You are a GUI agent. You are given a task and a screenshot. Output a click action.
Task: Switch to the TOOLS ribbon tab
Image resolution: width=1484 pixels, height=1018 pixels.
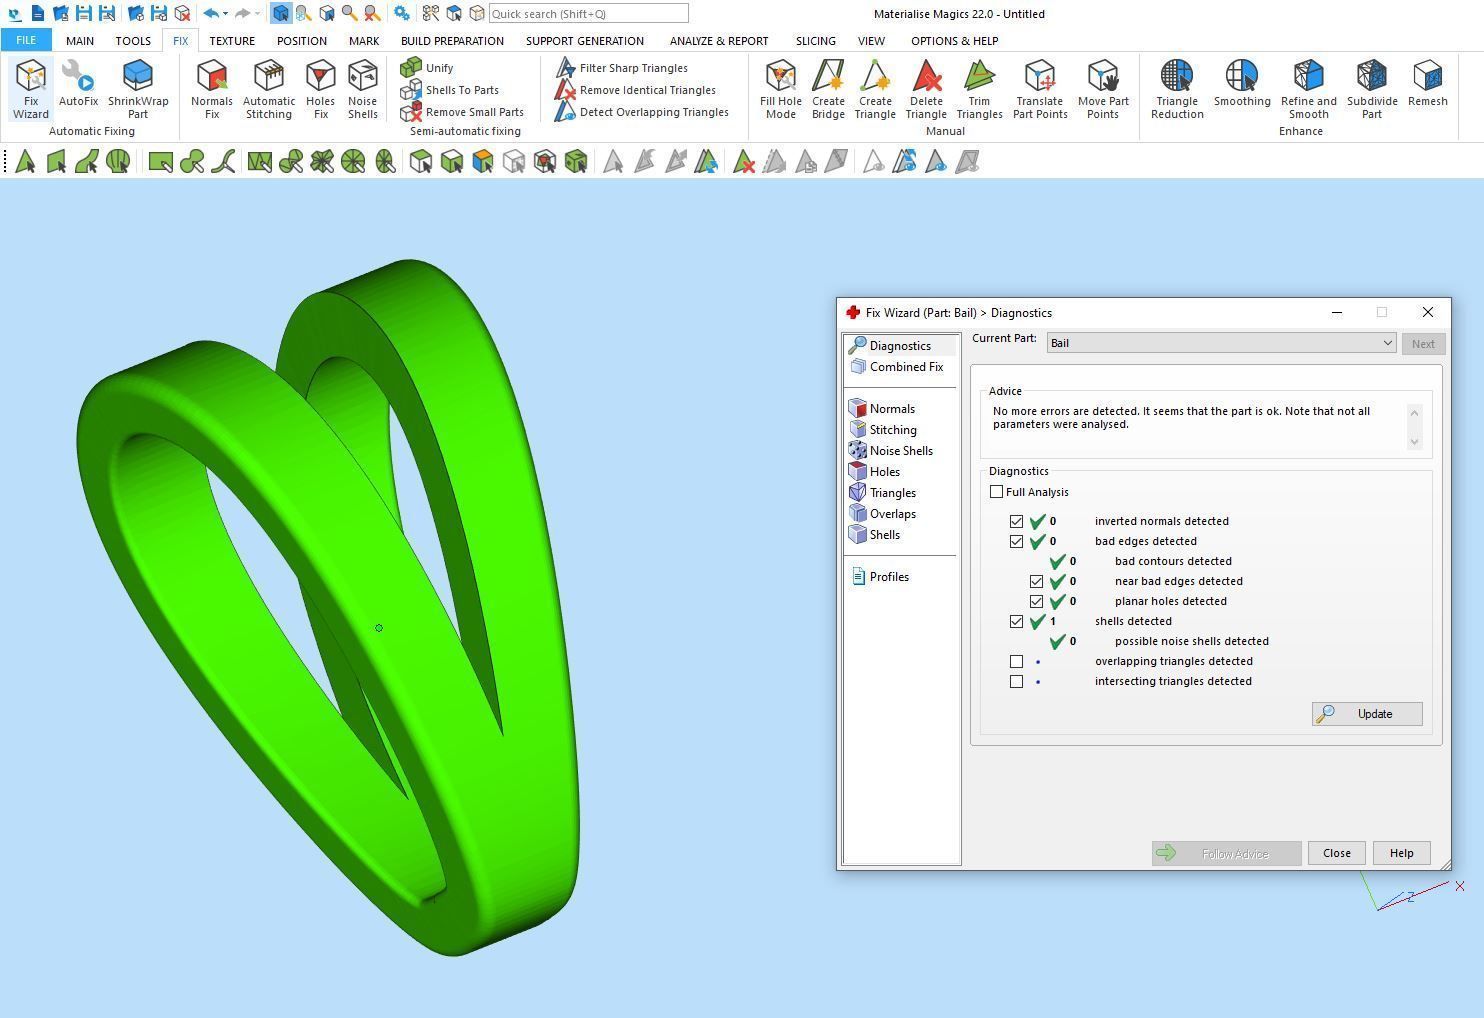click(133, 41)
